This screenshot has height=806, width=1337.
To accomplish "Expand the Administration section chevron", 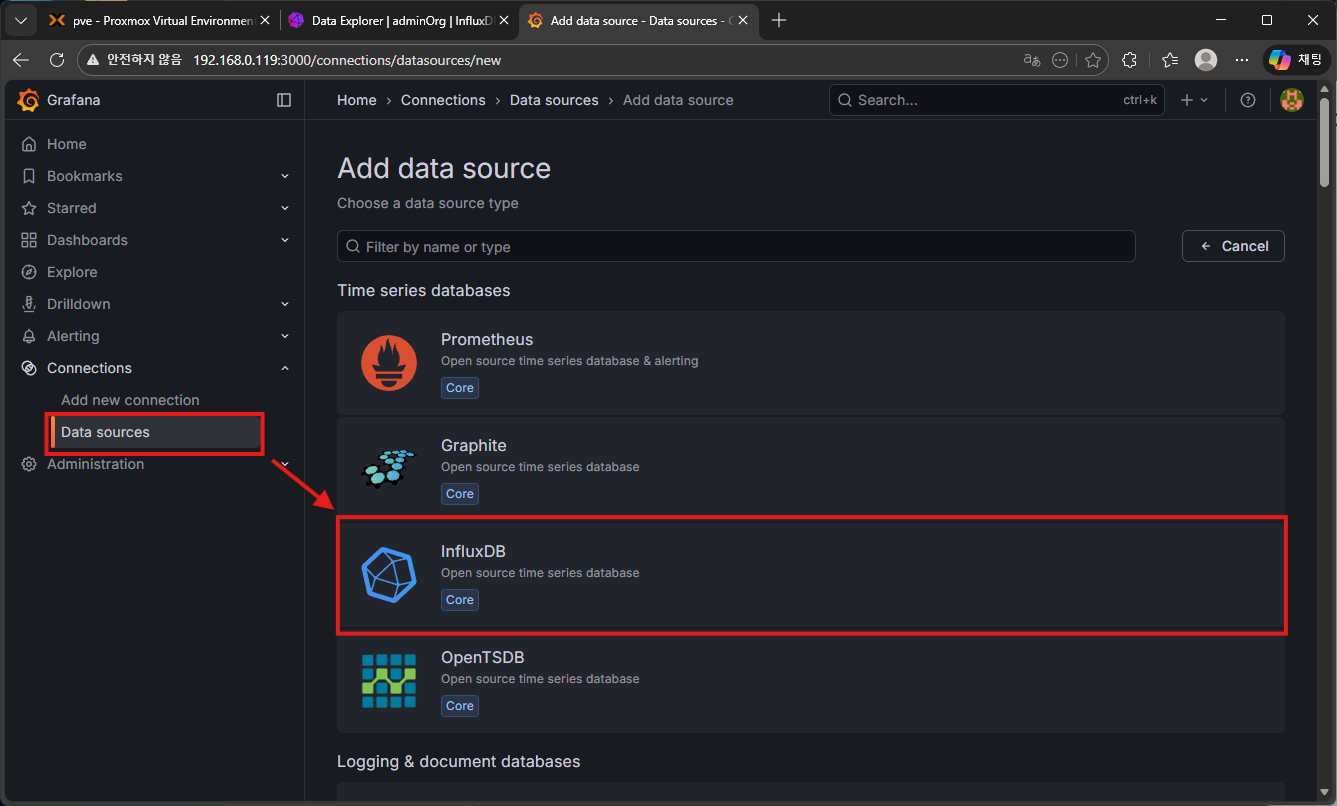I will 285,464.
